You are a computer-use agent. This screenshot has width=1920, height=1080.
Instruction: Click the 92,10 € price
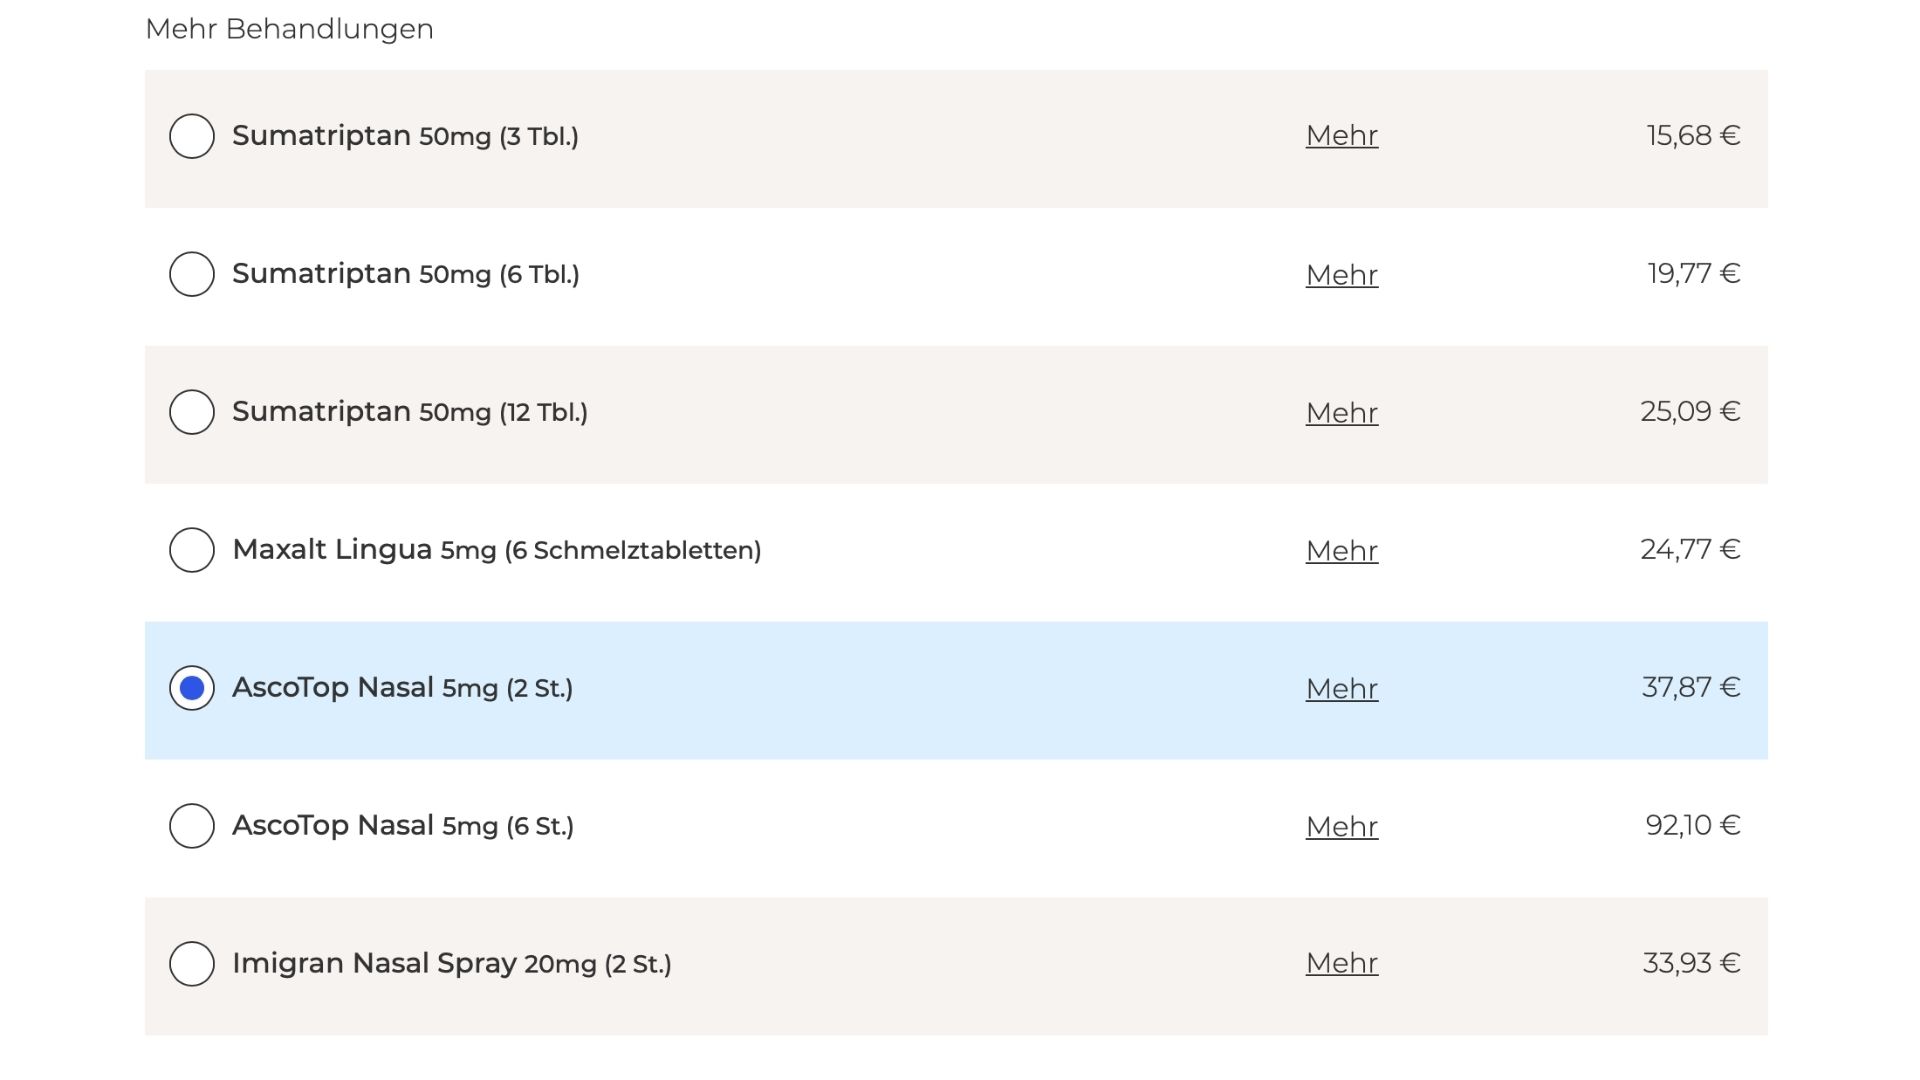[x=1692, y=826]
